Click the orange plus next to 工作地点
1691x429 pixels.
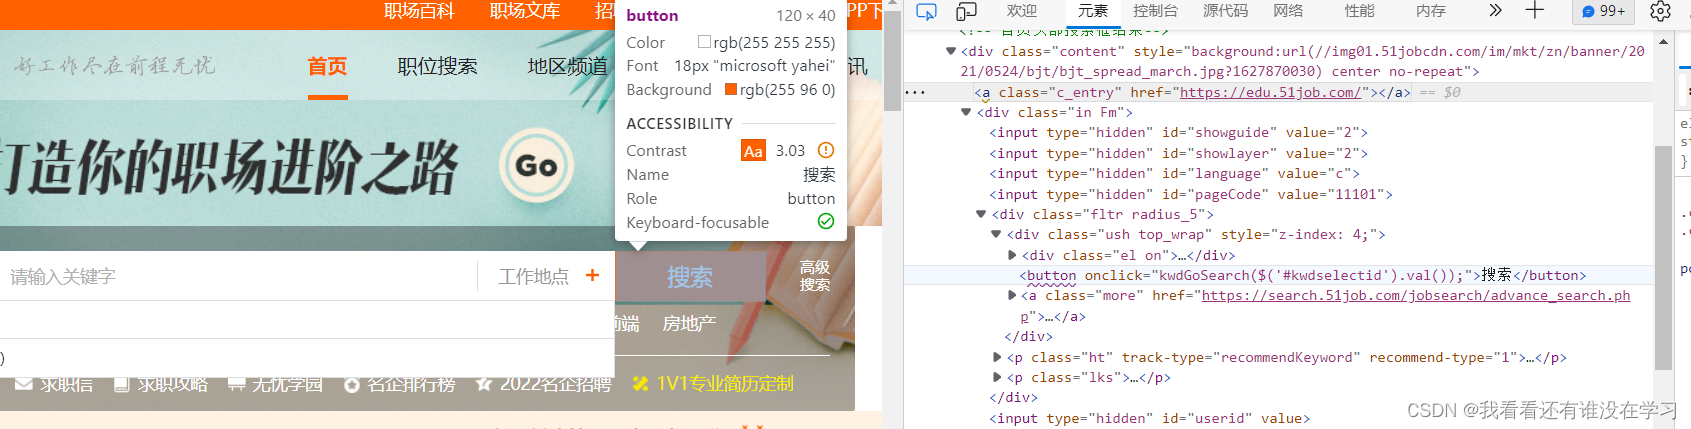(592, 275)
